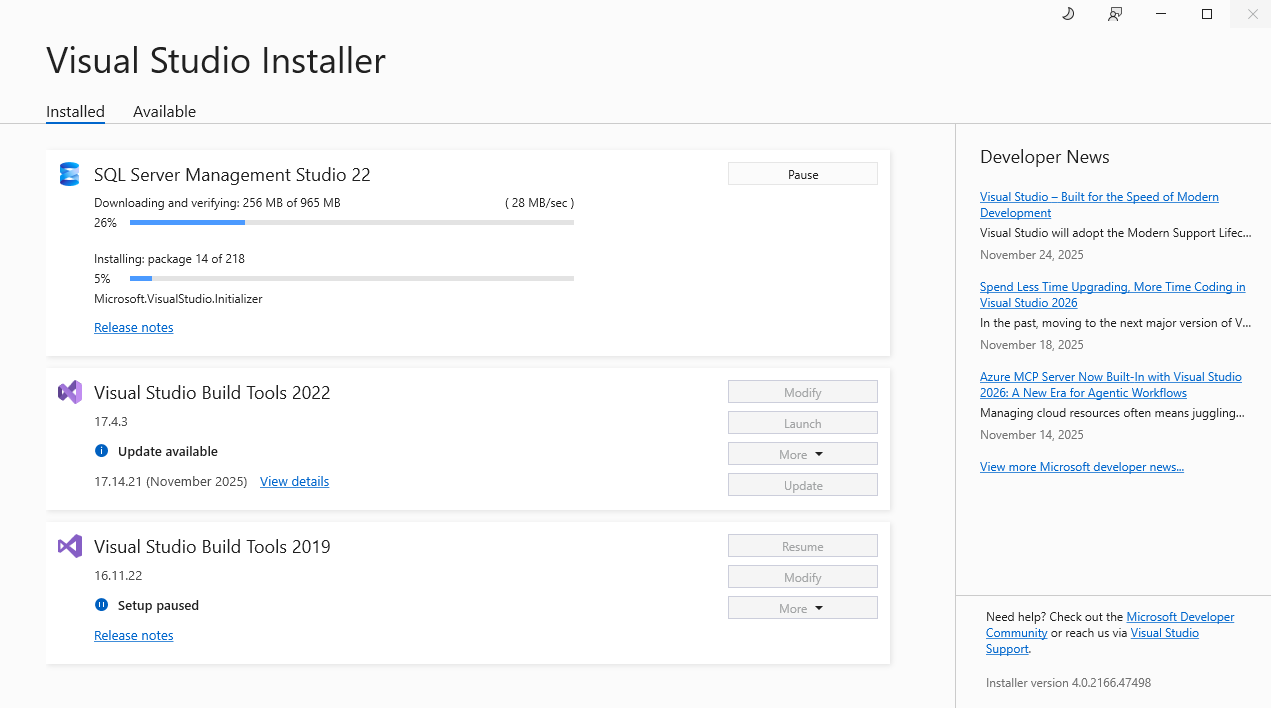Image resolution: width=1271 pixels, height=708 pixels.
Task: View details of the 17.14.21 update
Action: point(294,481)
